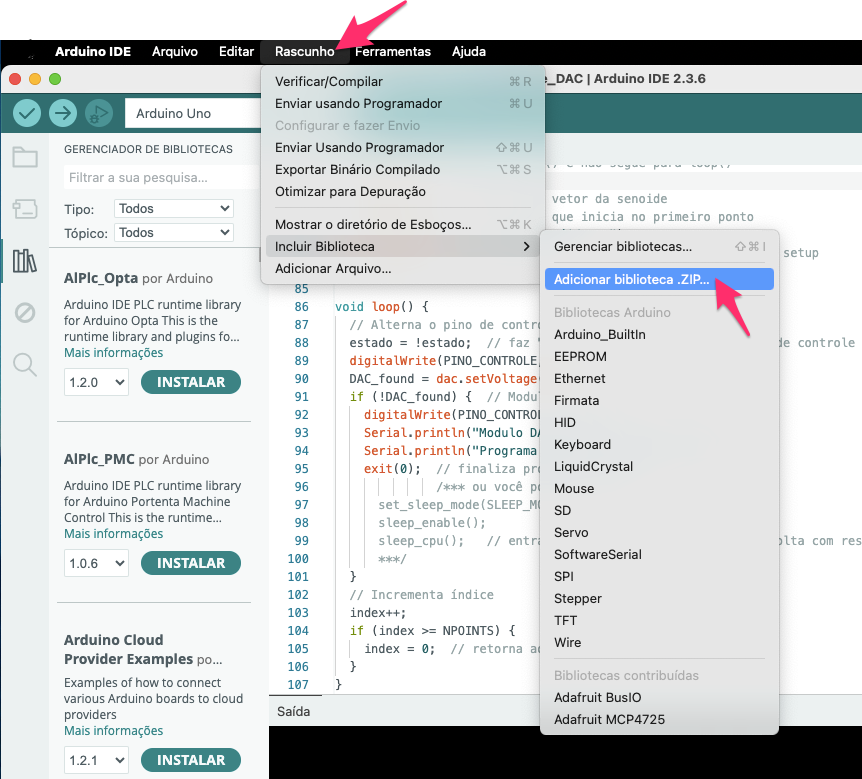862x779 pixels.
Task: Choose Mostrar o diretório de Esboços...
Action: tap(403, 224)
